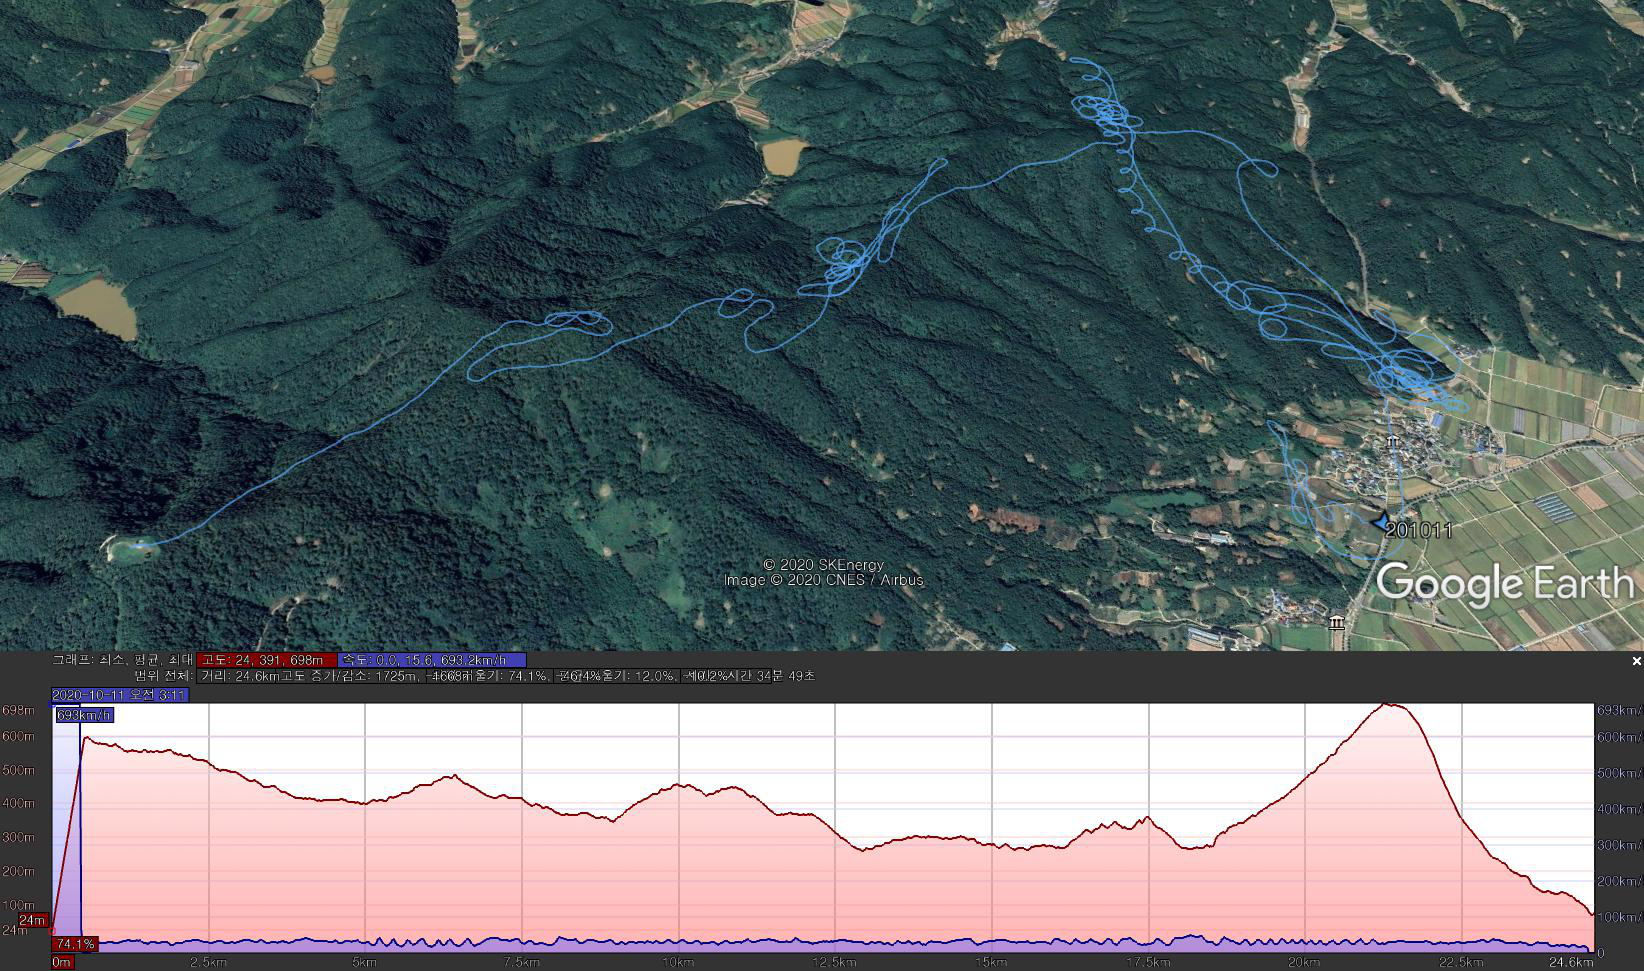Click the 74.1% slope tag on chart
This screenshot has height=971, width=1644.
(x=75, y=944)
